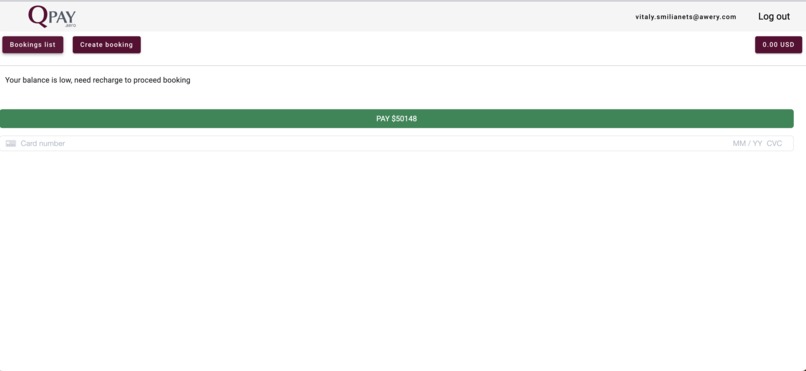
Task: Open the Bookings list page
Action: (33, 45)
